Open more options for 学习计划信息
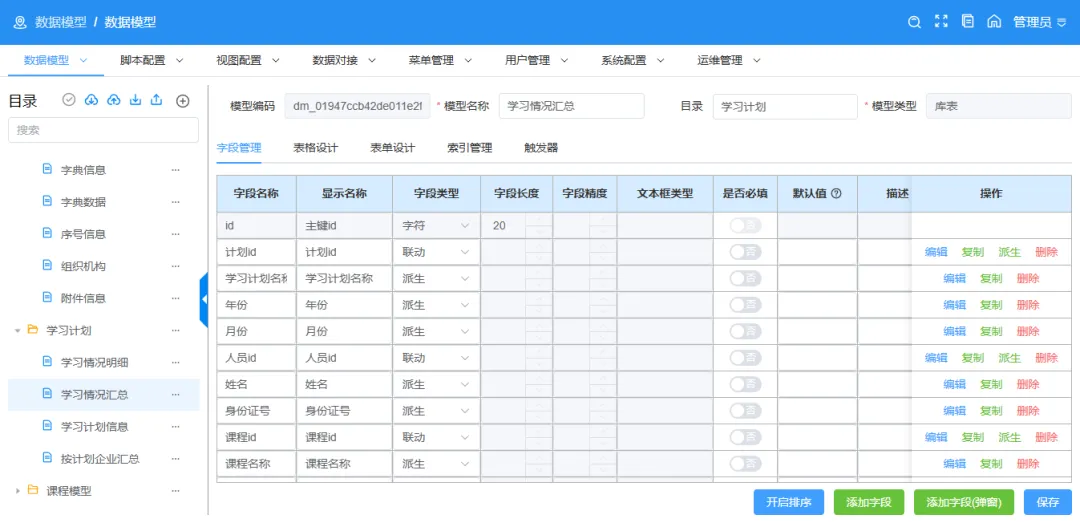1080x523 pixels. tap(176, 427)
